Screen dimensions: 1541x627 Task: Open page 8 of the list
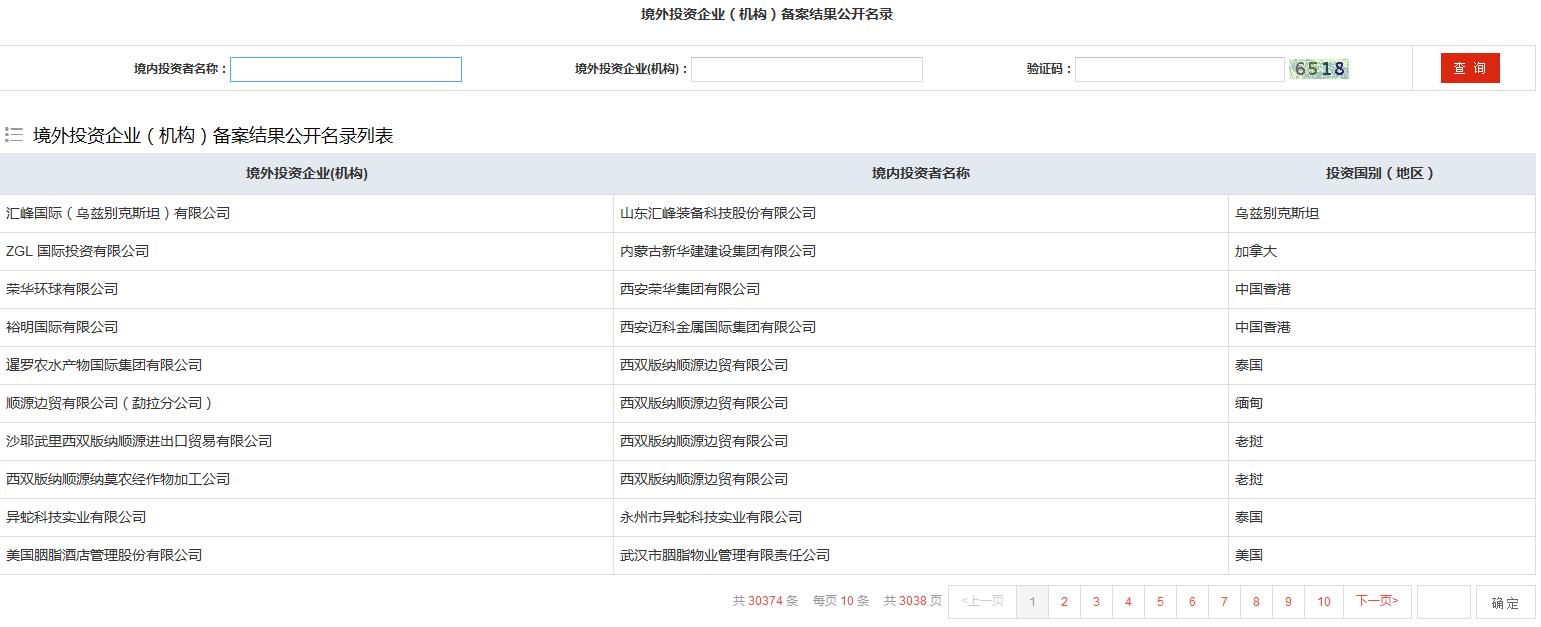click(x=1256, y=602)
